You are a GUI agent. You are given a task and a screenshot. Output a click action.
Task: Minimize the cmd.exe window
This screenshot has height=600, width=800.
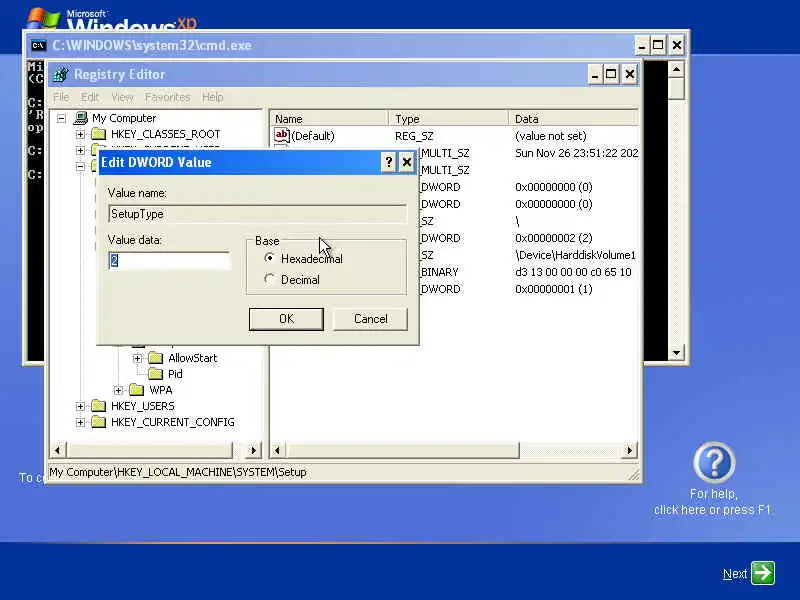(642, 45)
